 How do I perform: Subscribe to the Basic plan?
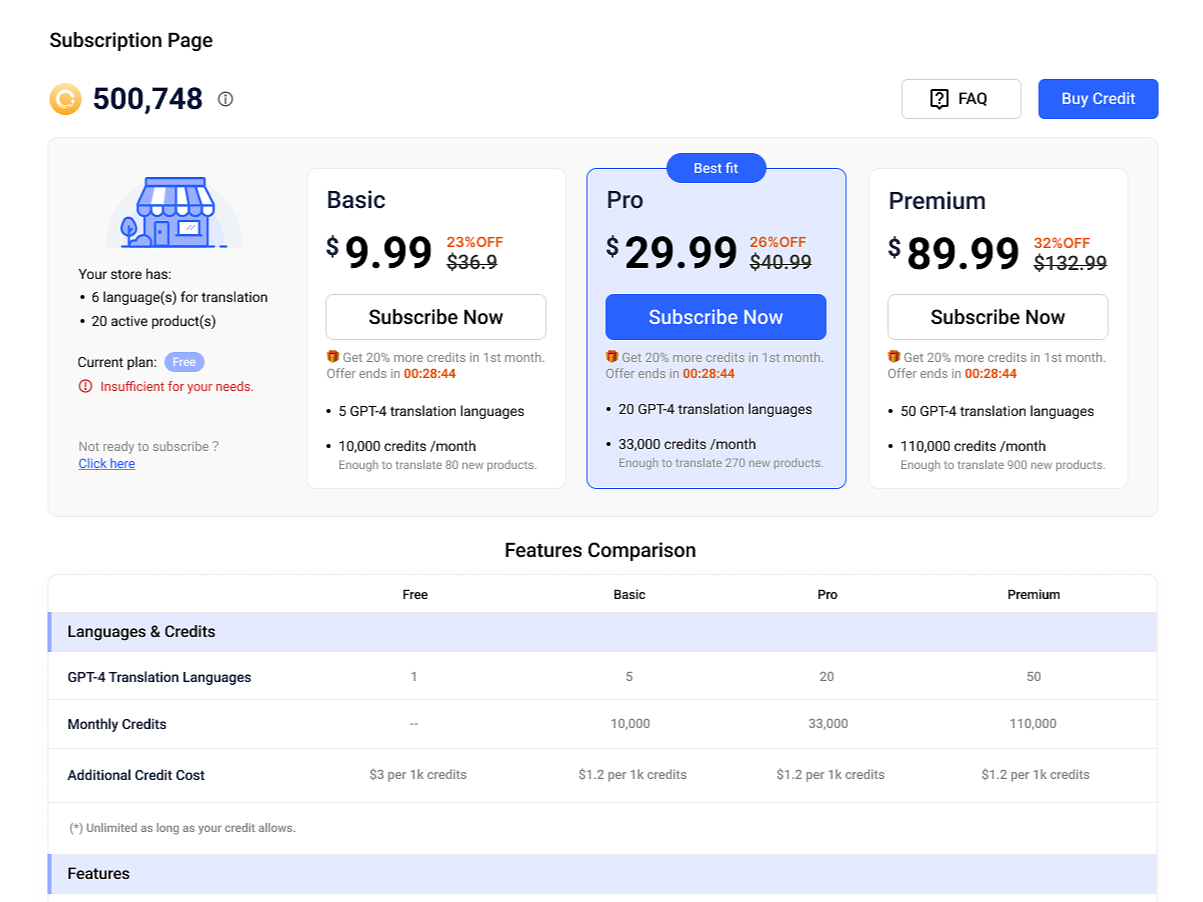(436, 317)
